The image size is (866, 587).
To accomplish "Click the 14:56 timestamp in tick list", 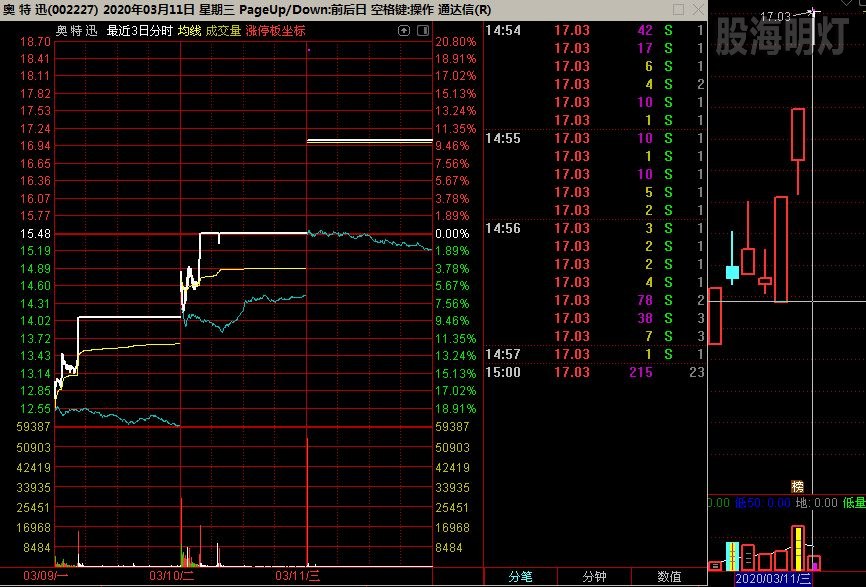I will coord(503,229).
